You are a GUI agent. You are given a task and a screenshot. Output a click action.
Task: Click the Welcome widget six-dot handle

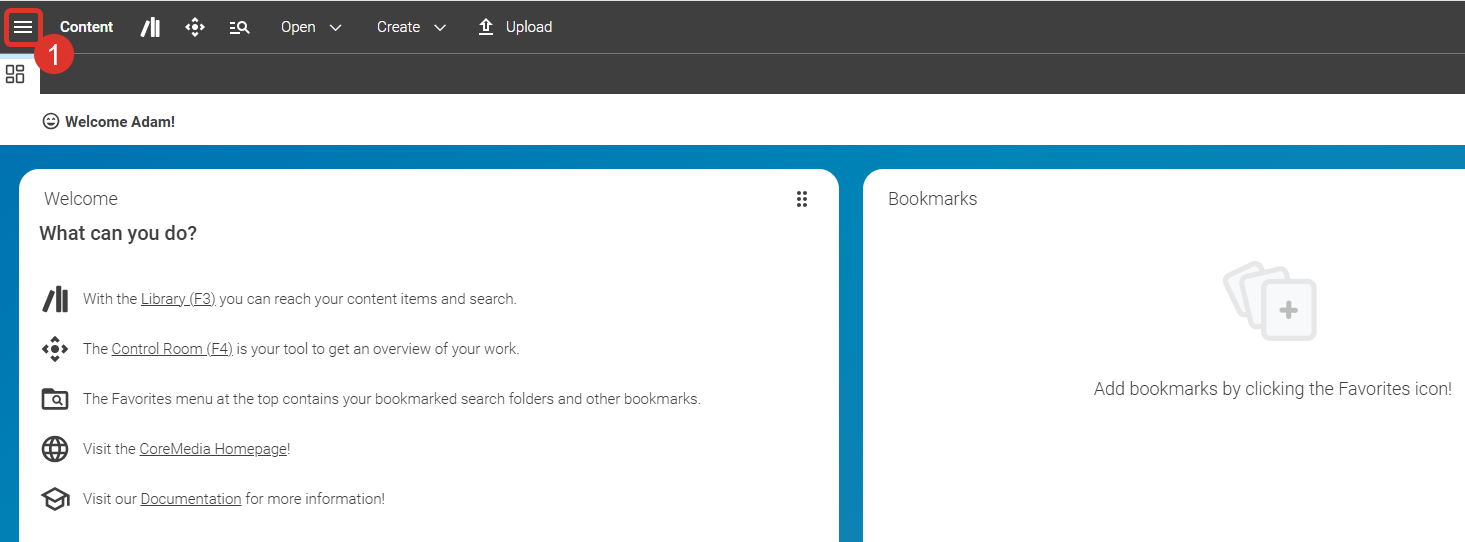click(801, 199)
